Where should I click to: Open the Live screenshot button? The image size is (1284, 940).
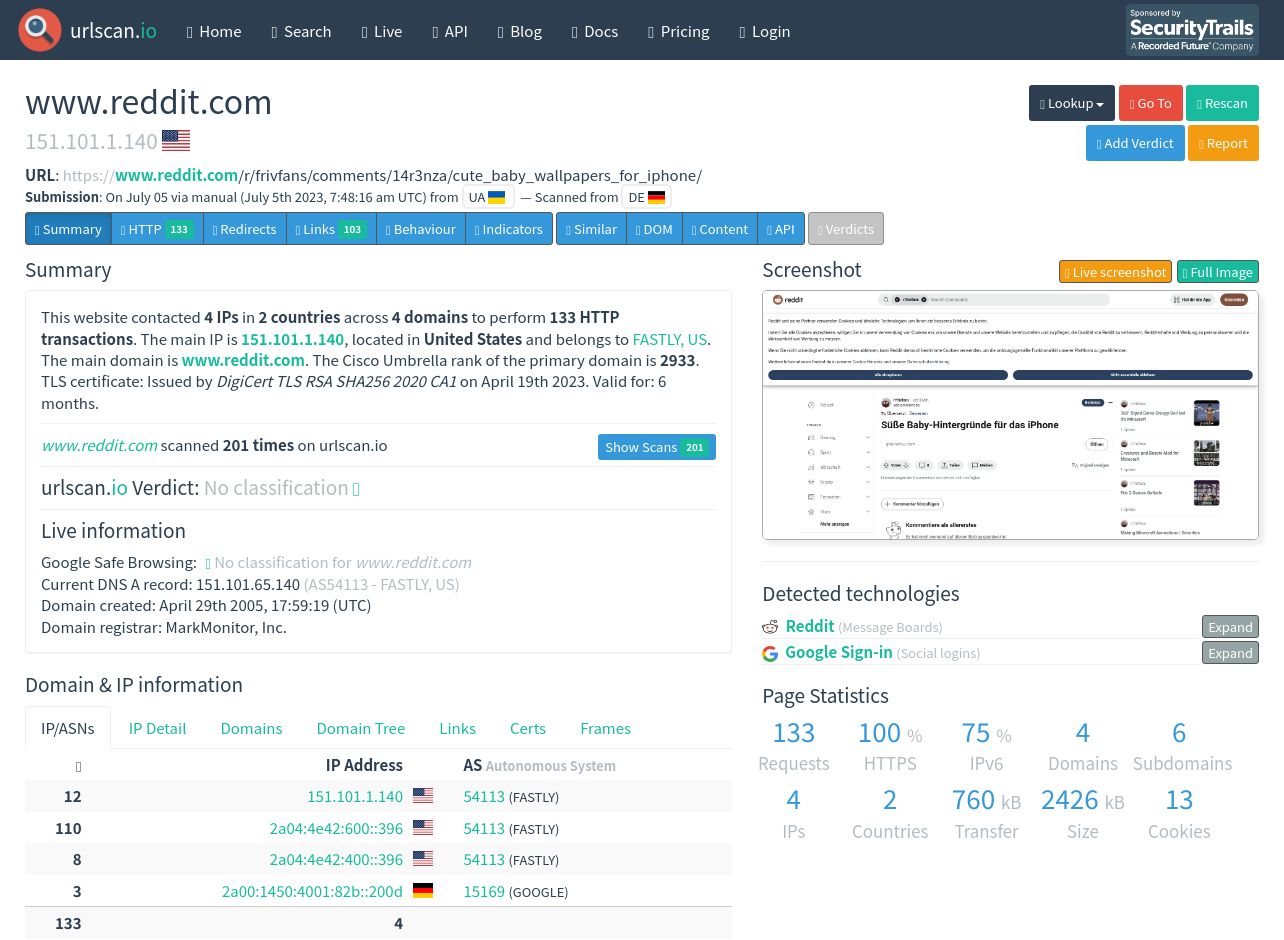pyautogui.click(x=1115, y=272)
